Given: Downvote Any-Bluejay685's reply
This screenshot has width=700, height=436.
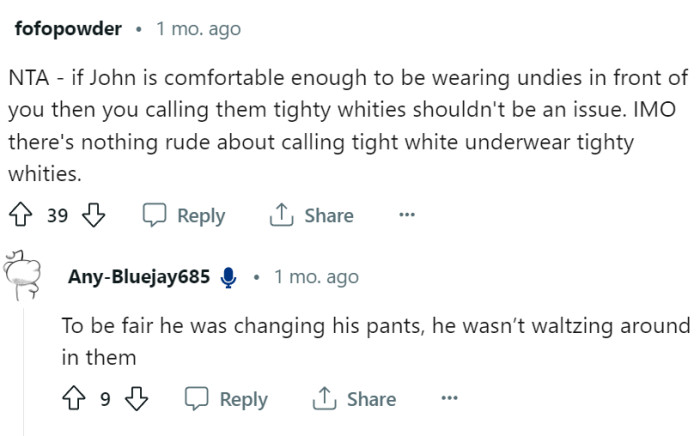Looking at the screenshot, I should coord(135,399).
